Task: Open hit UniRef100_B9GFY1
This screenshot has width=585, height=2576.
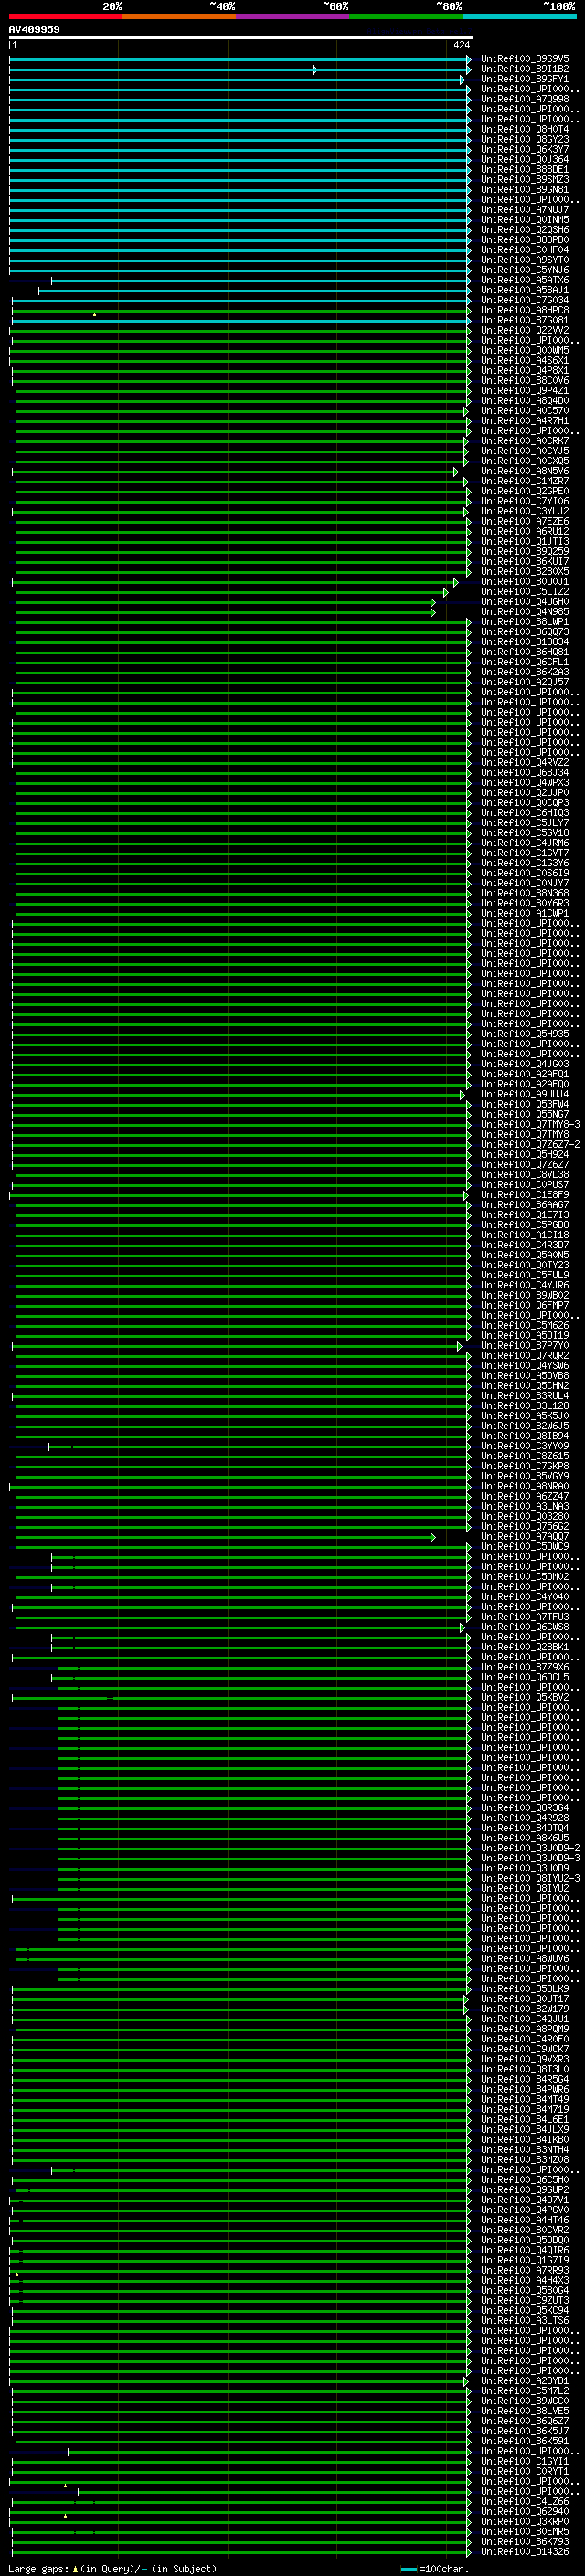Action: click(x=525, y=79)
